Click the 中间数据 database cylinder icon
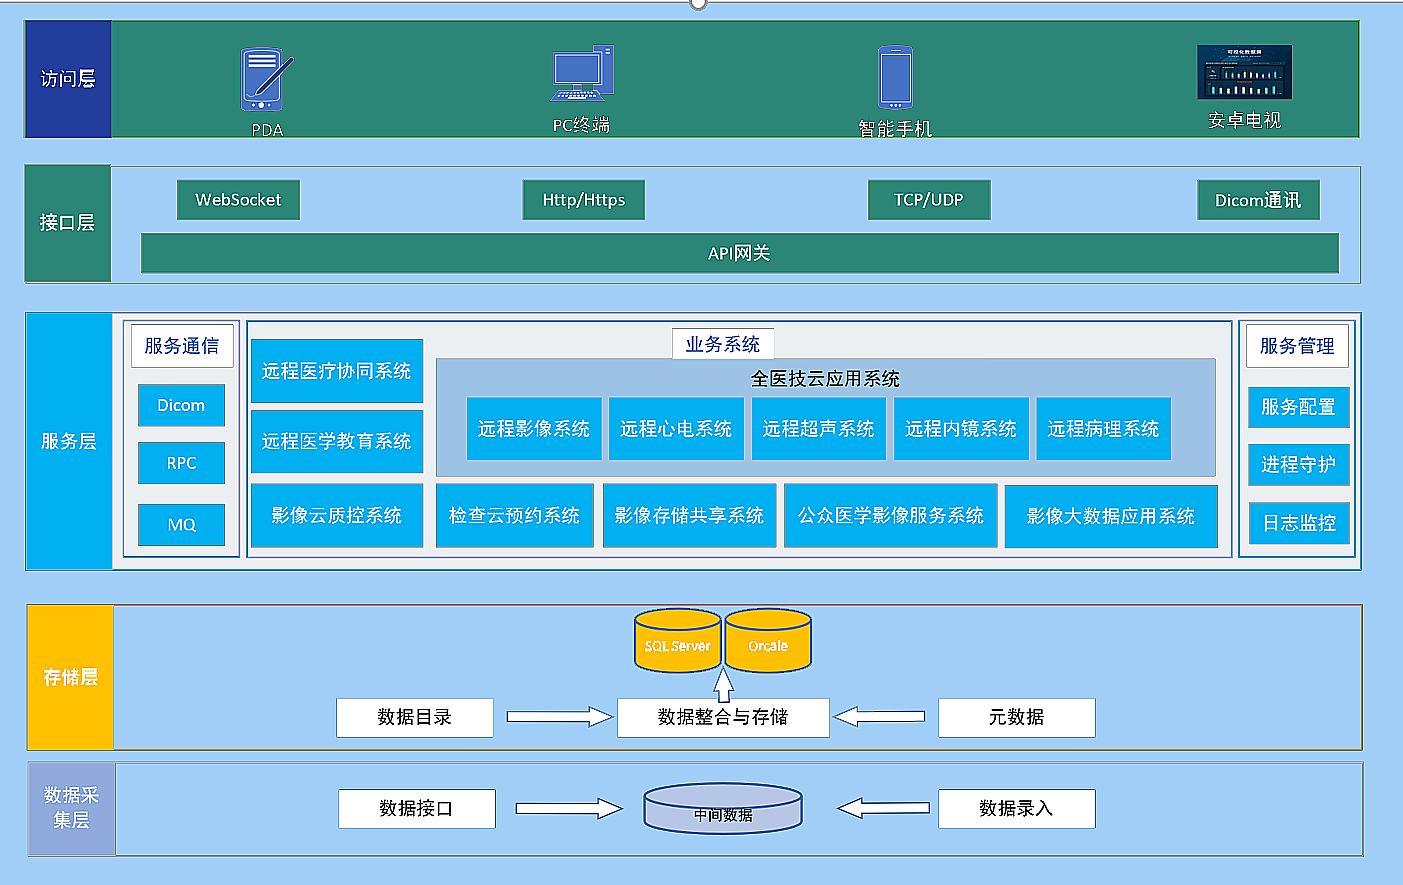Image resolution: width=1403 pixels, height=885 pixels. (x=722, y=808)
